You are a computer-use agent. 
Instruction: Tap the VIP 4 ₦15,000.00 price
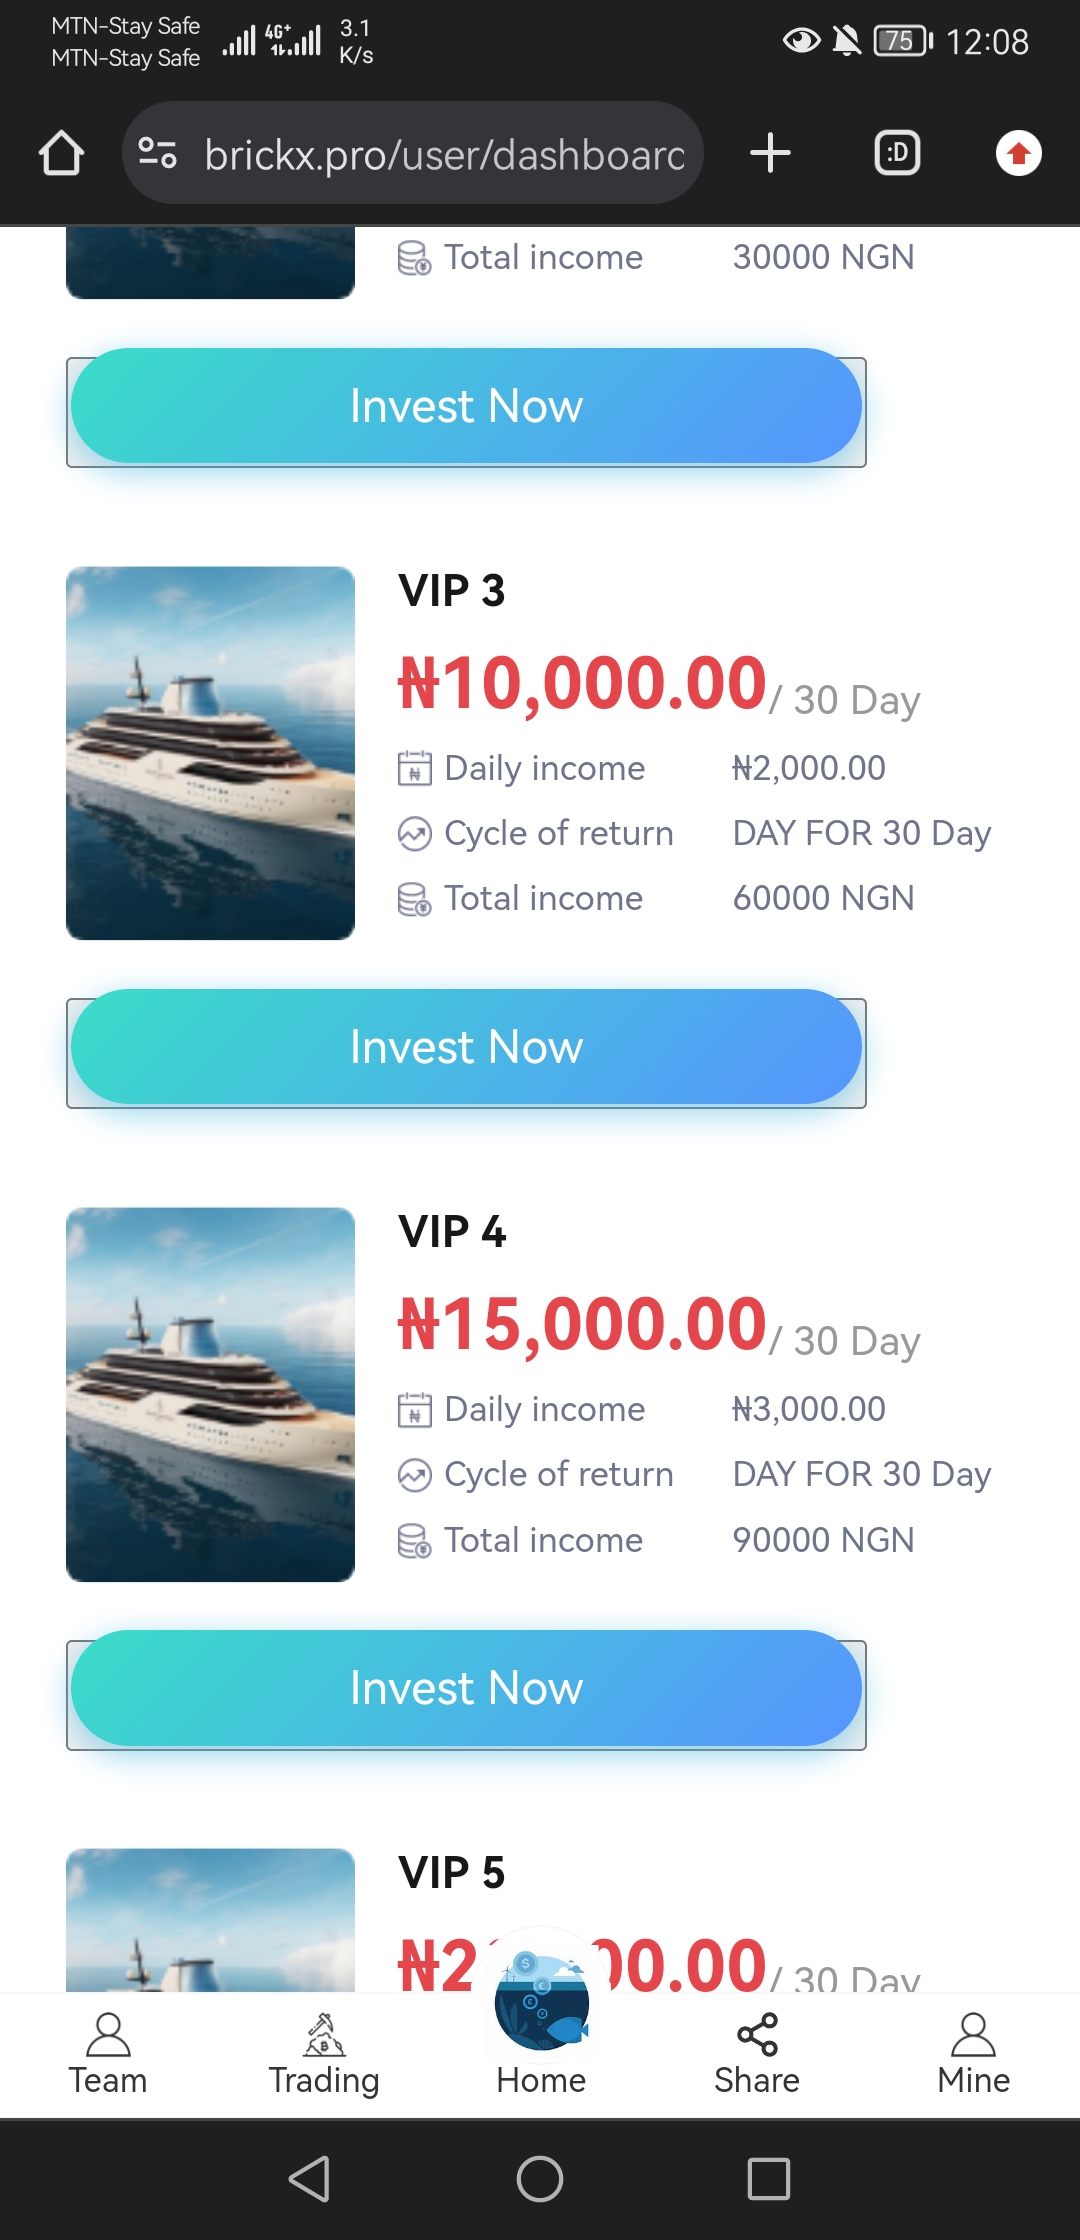(x=582, y=1324)
